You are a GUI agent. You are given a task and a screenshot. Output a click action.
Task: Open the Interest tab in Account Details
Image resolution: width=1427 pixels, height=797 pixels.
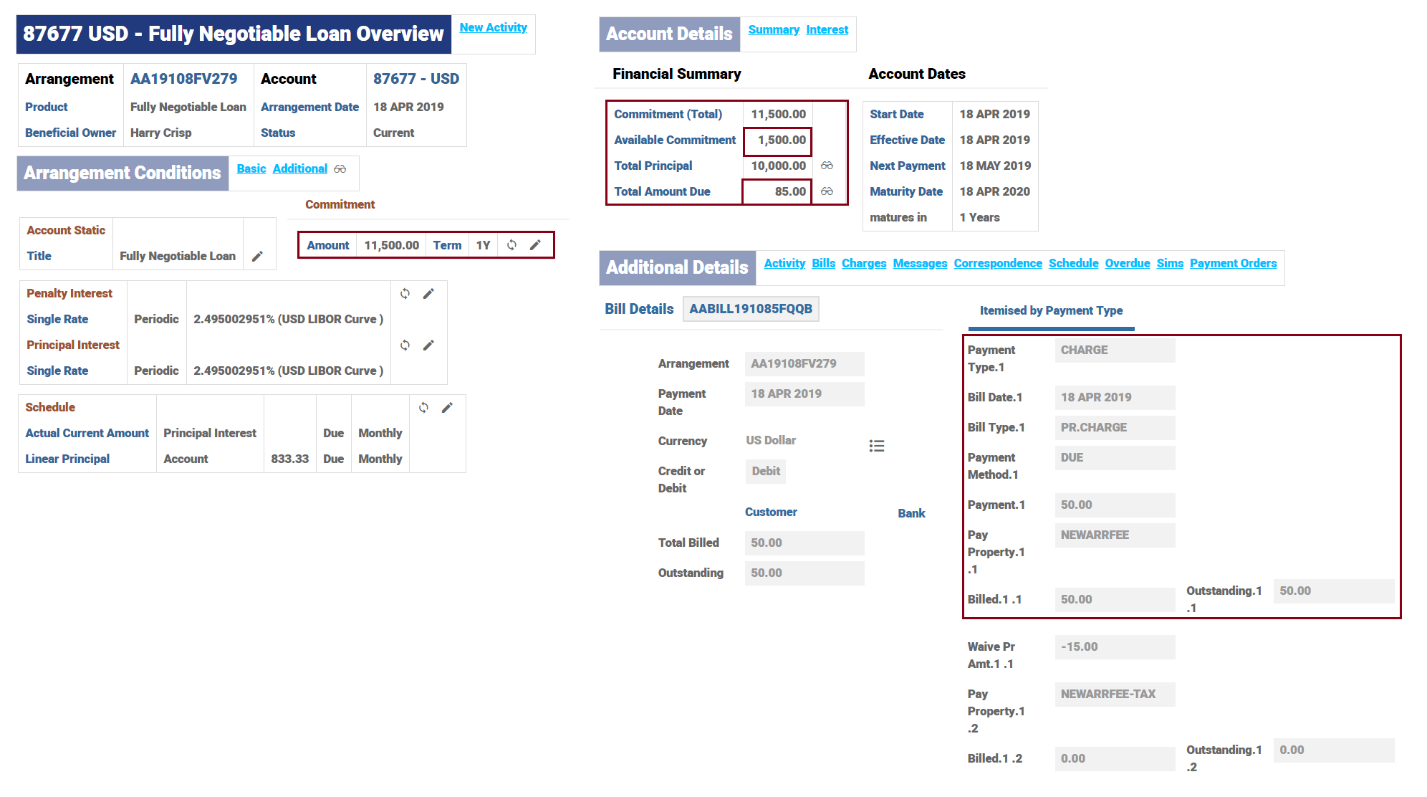[x=827, y=30]
